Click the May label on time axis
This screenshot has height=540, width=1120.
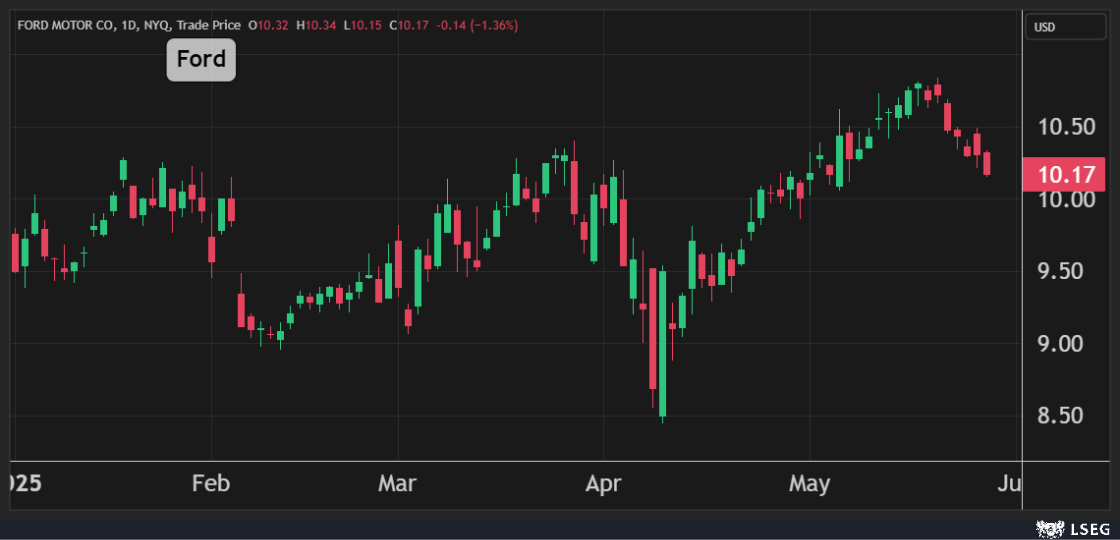pyautogui.click(x=809, y=485)
